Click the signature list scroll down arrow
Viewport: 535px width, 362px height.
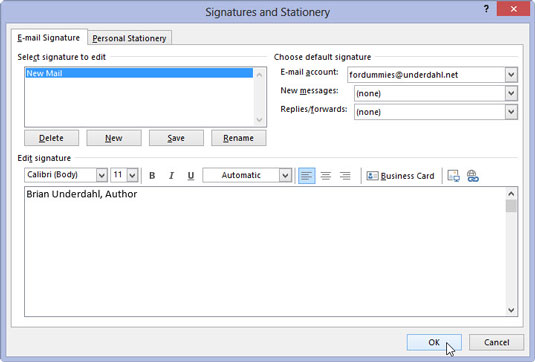(x=259, y=119)
